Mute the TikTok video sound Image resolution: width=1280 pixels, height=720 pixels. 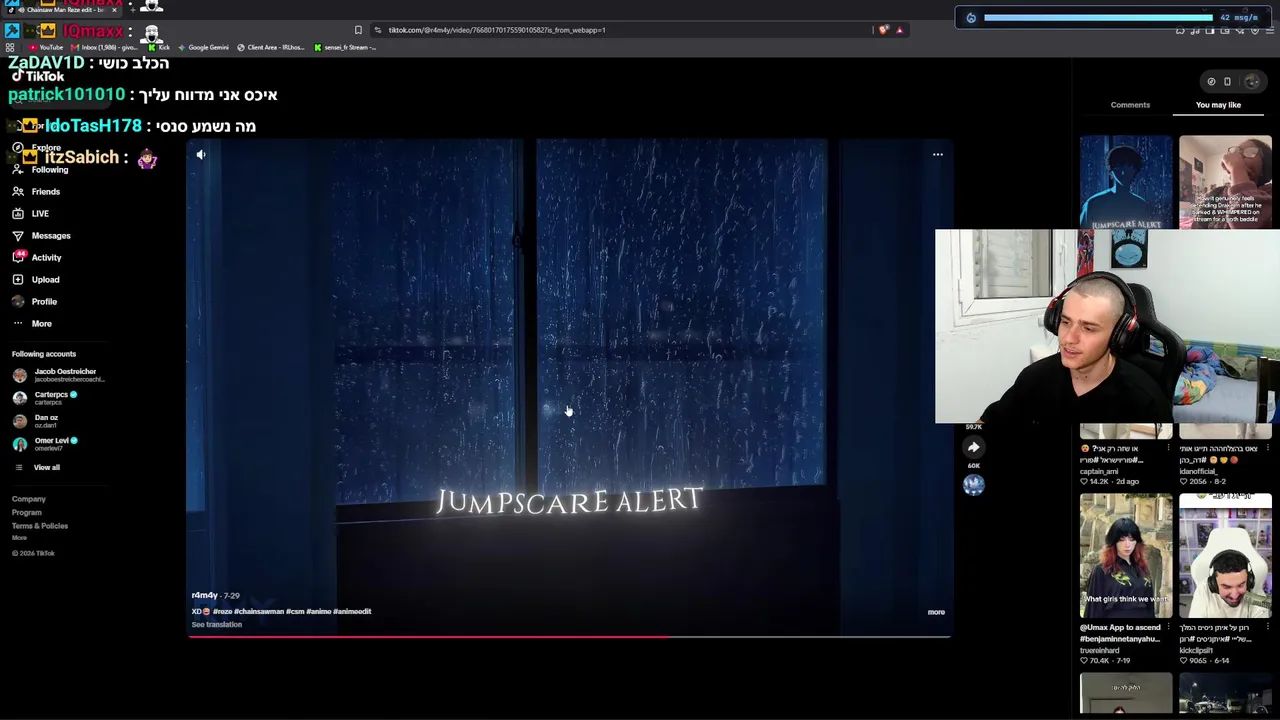click(201, 155)
